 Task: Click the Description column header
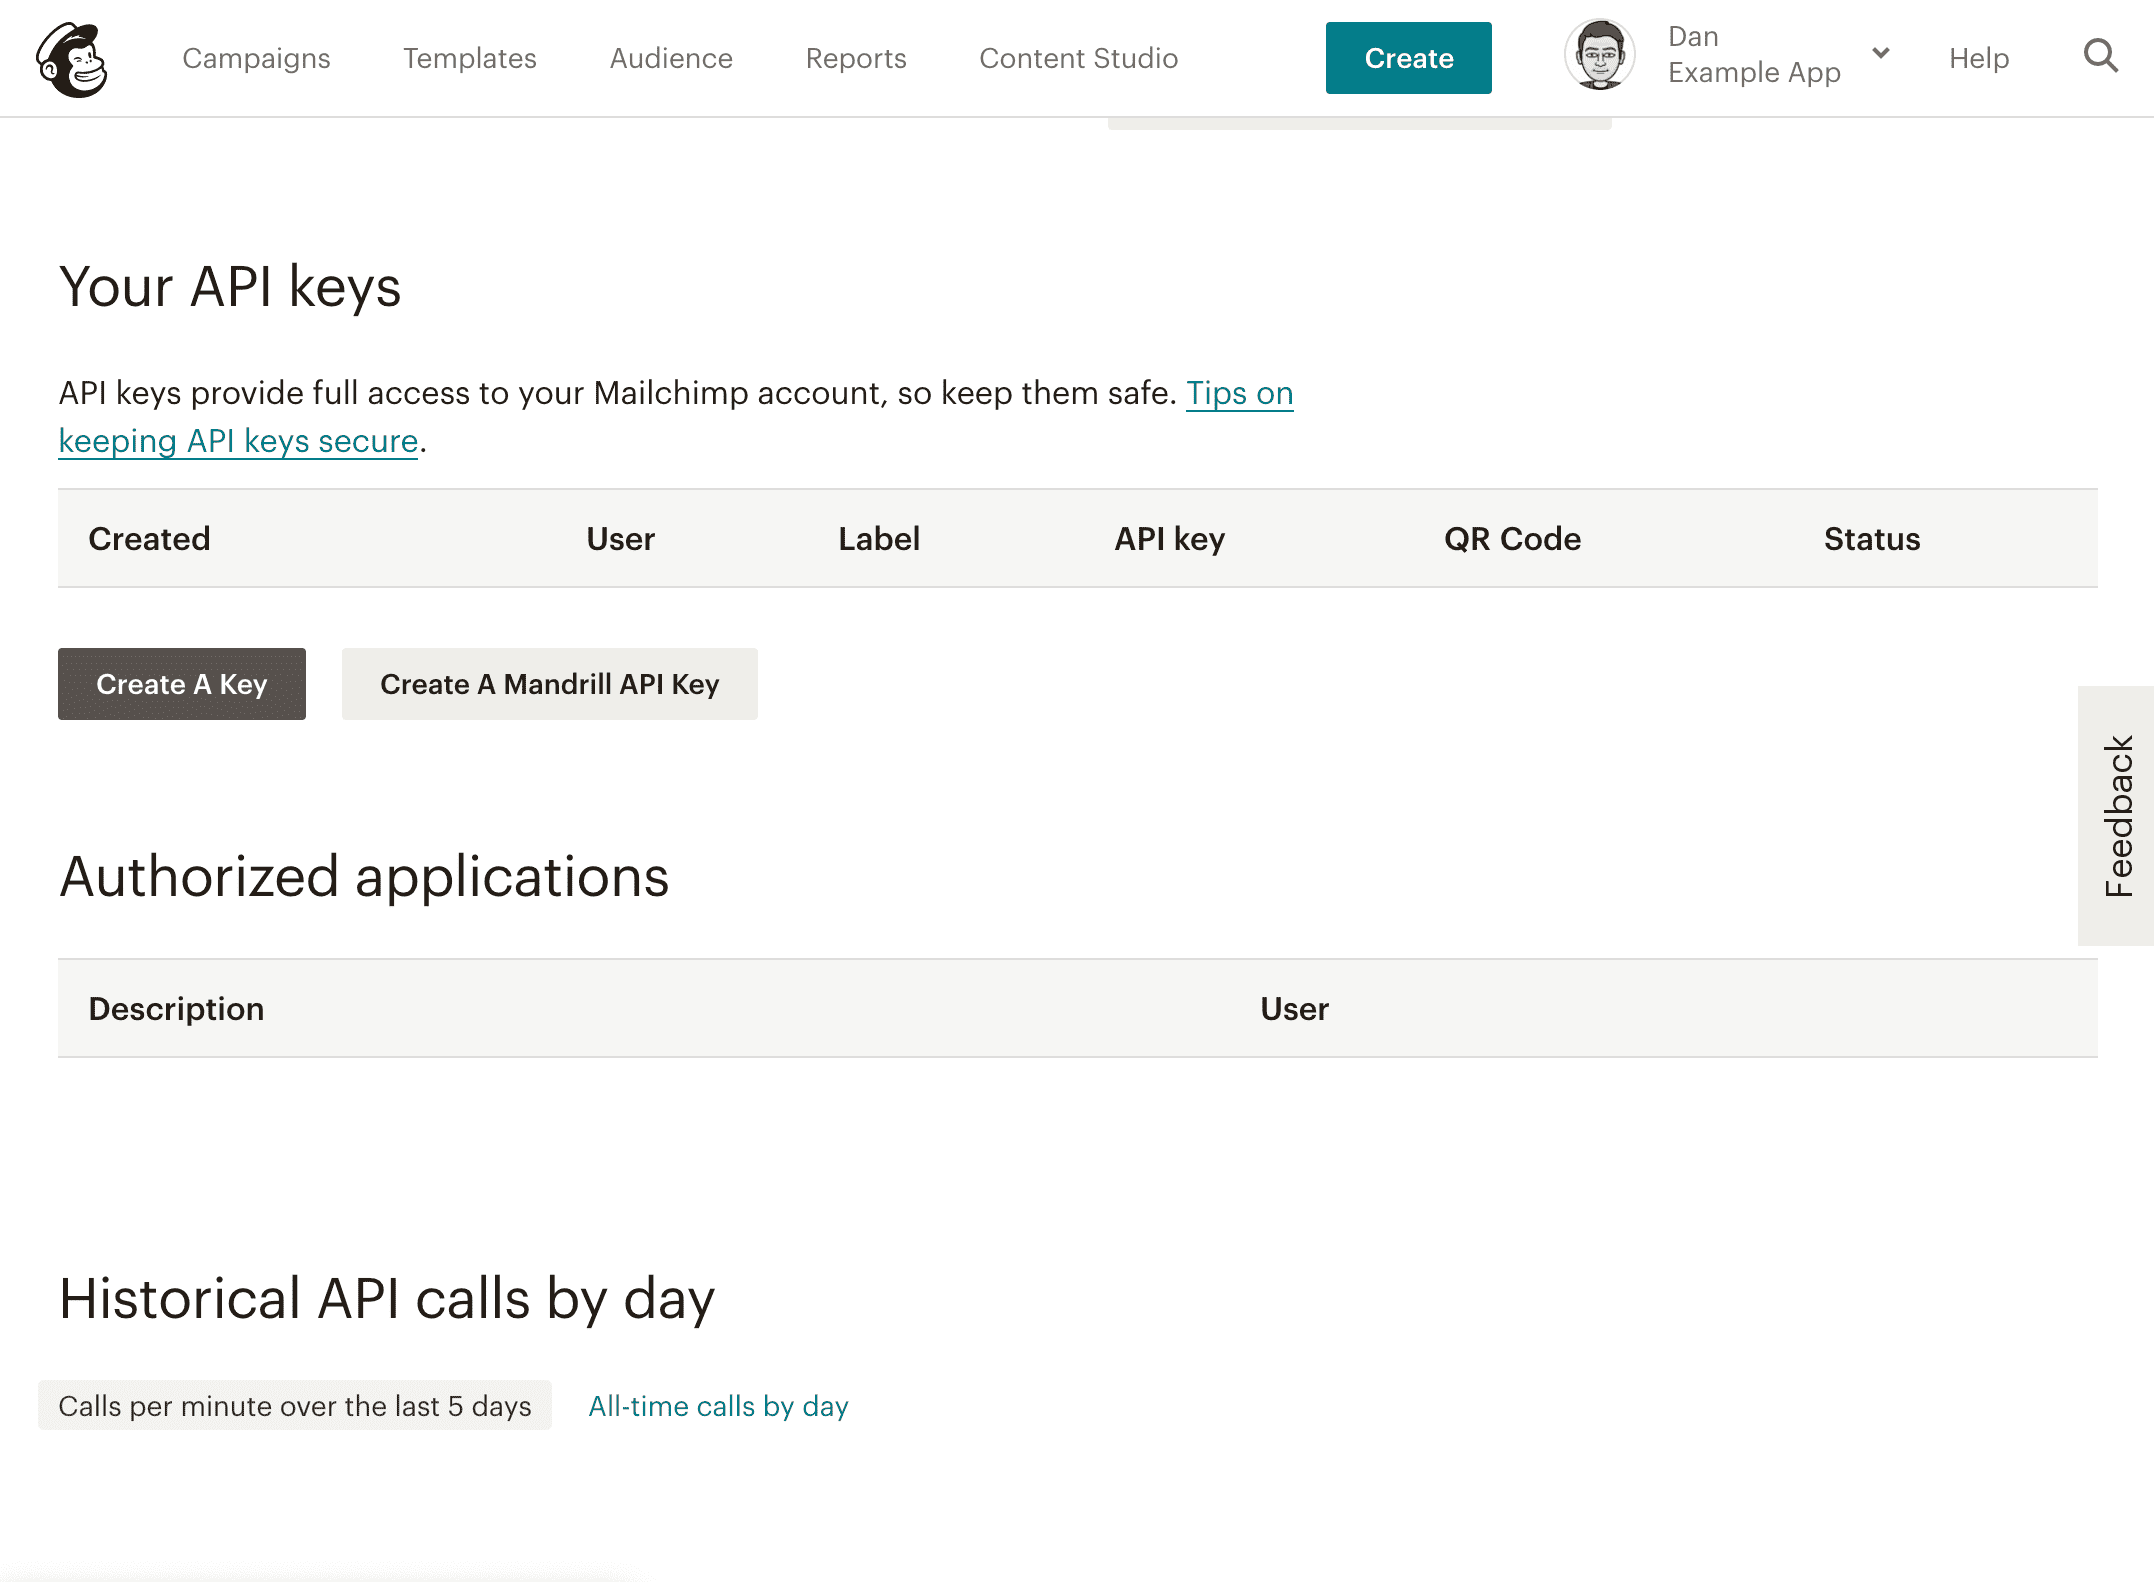(175, 1008)
